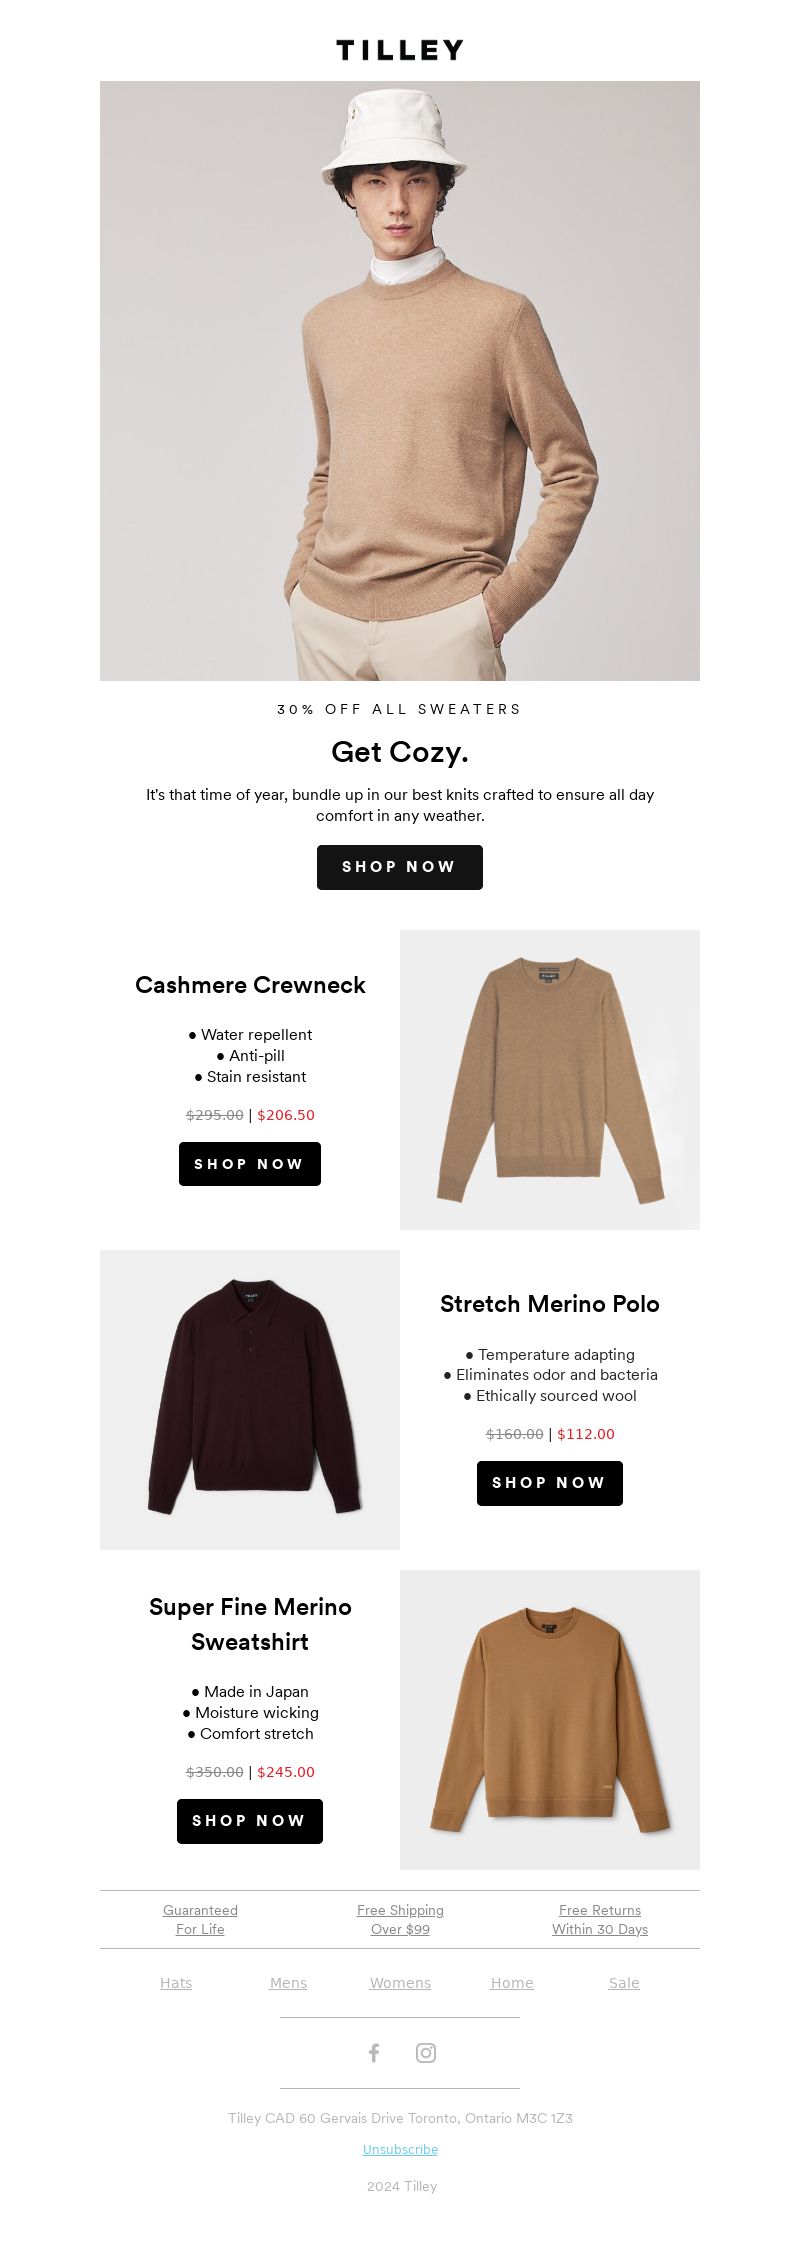Open Free Returns Within 30 Days link
This screenshot has height=2242, width=800.
tap(600, 1920)
